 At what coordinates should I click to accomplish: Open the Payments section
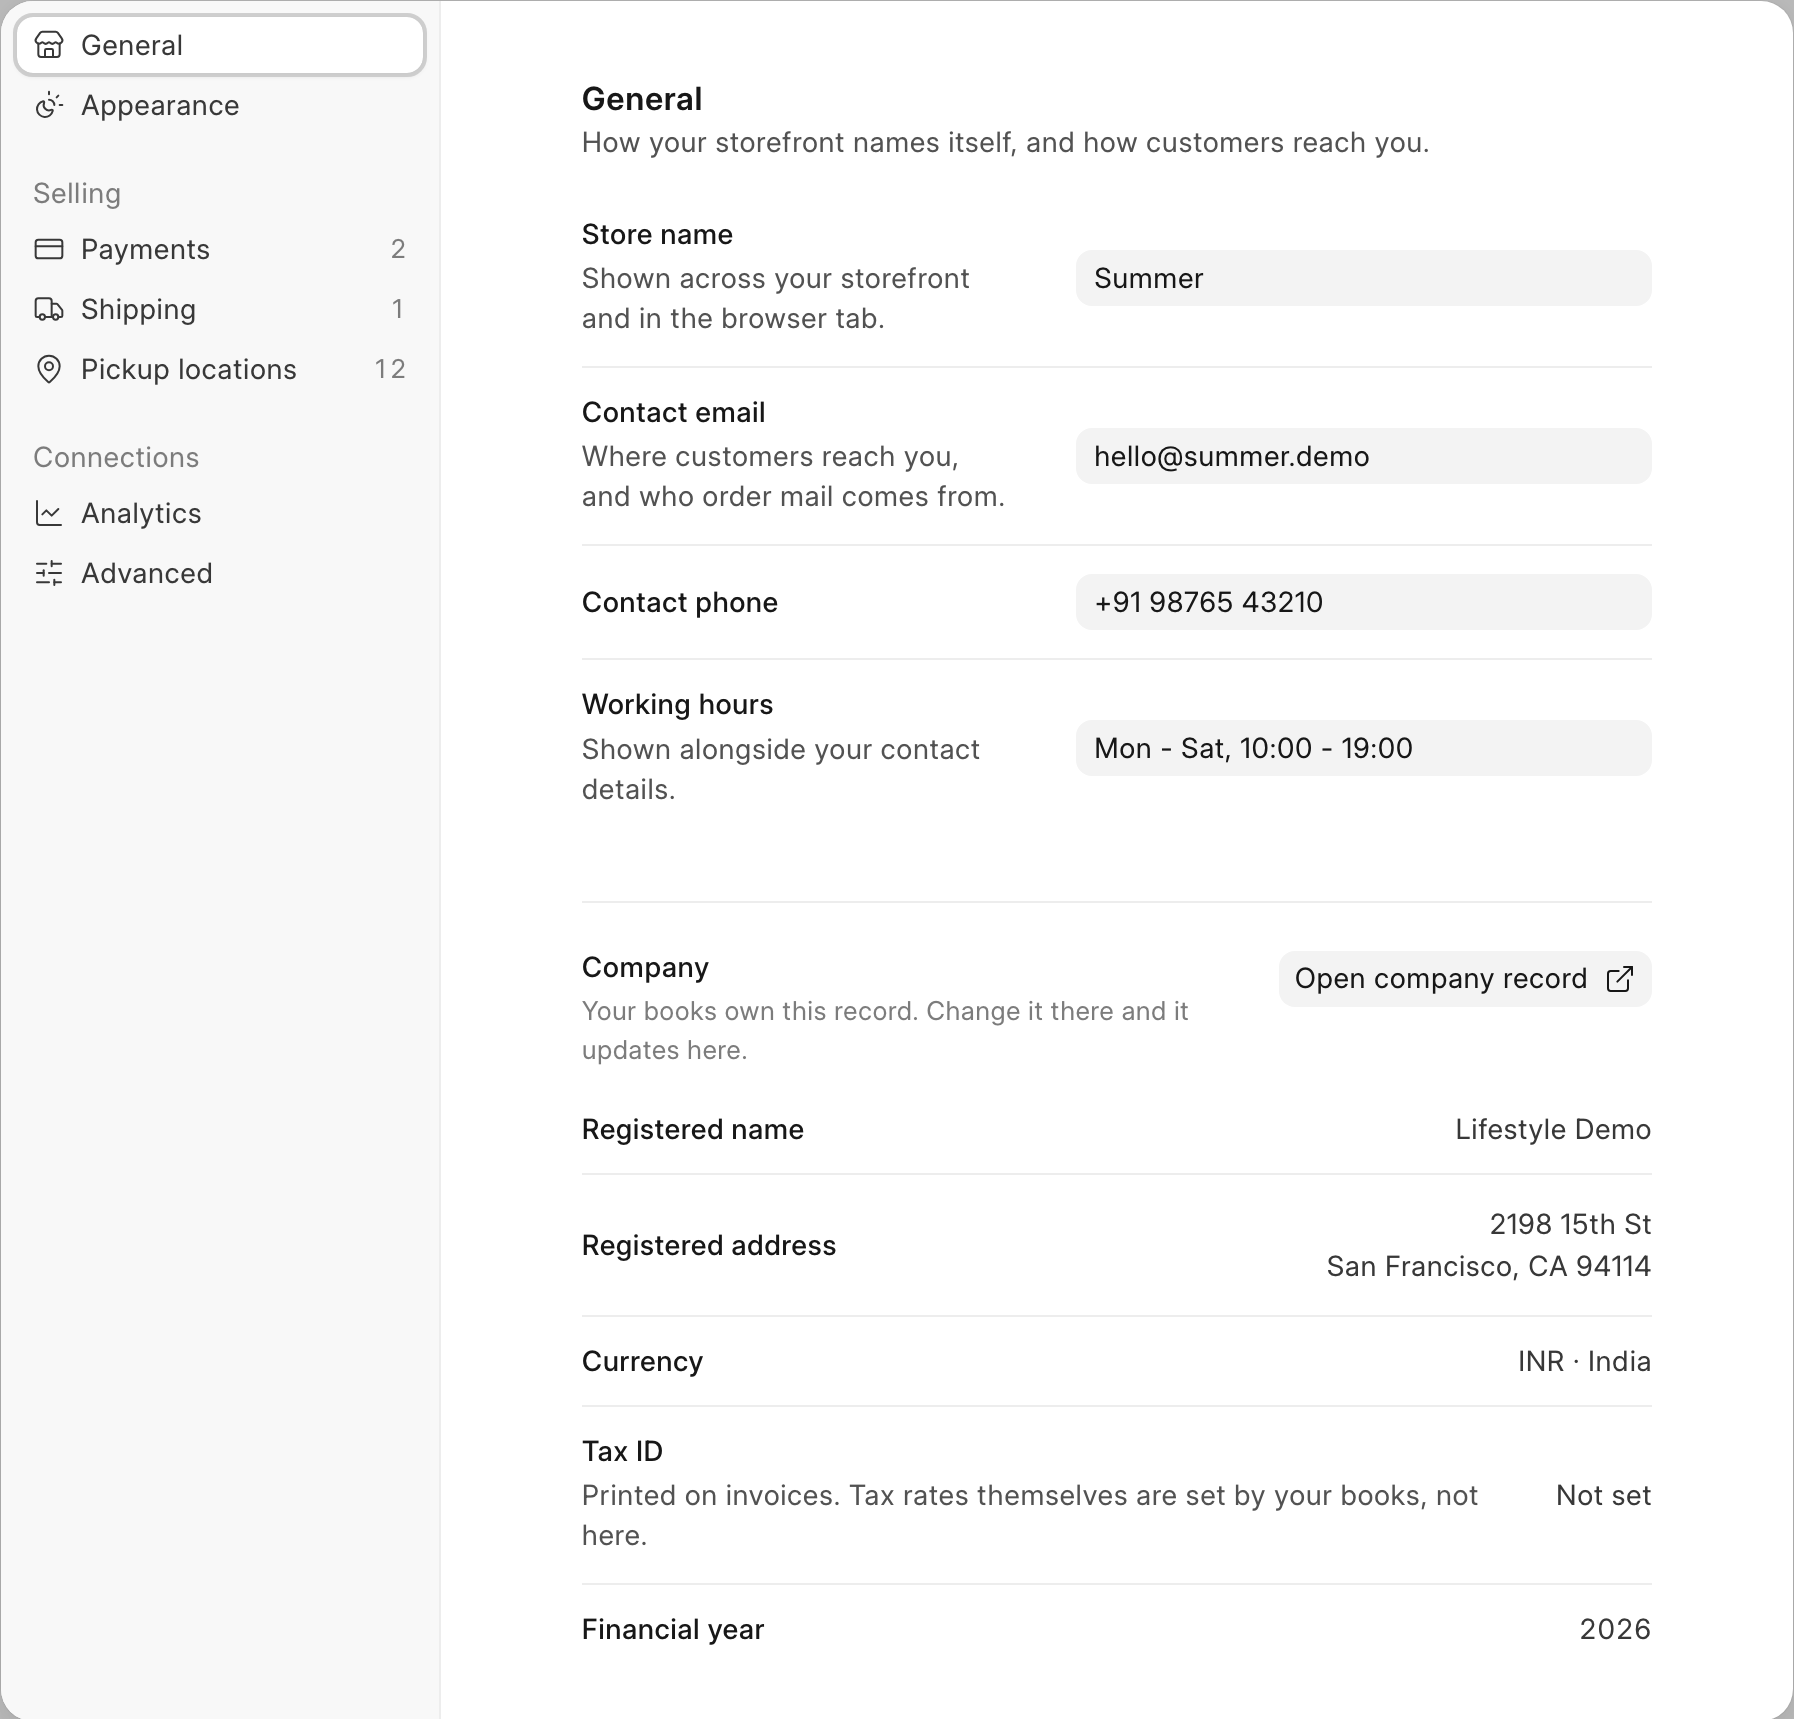pyautogui.click(x=220, y=249)
